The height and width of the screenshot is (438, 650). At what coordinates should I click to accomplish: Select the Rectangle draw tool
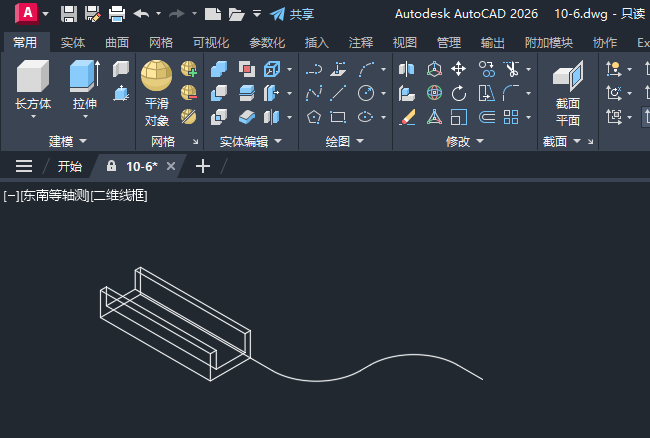338,117
